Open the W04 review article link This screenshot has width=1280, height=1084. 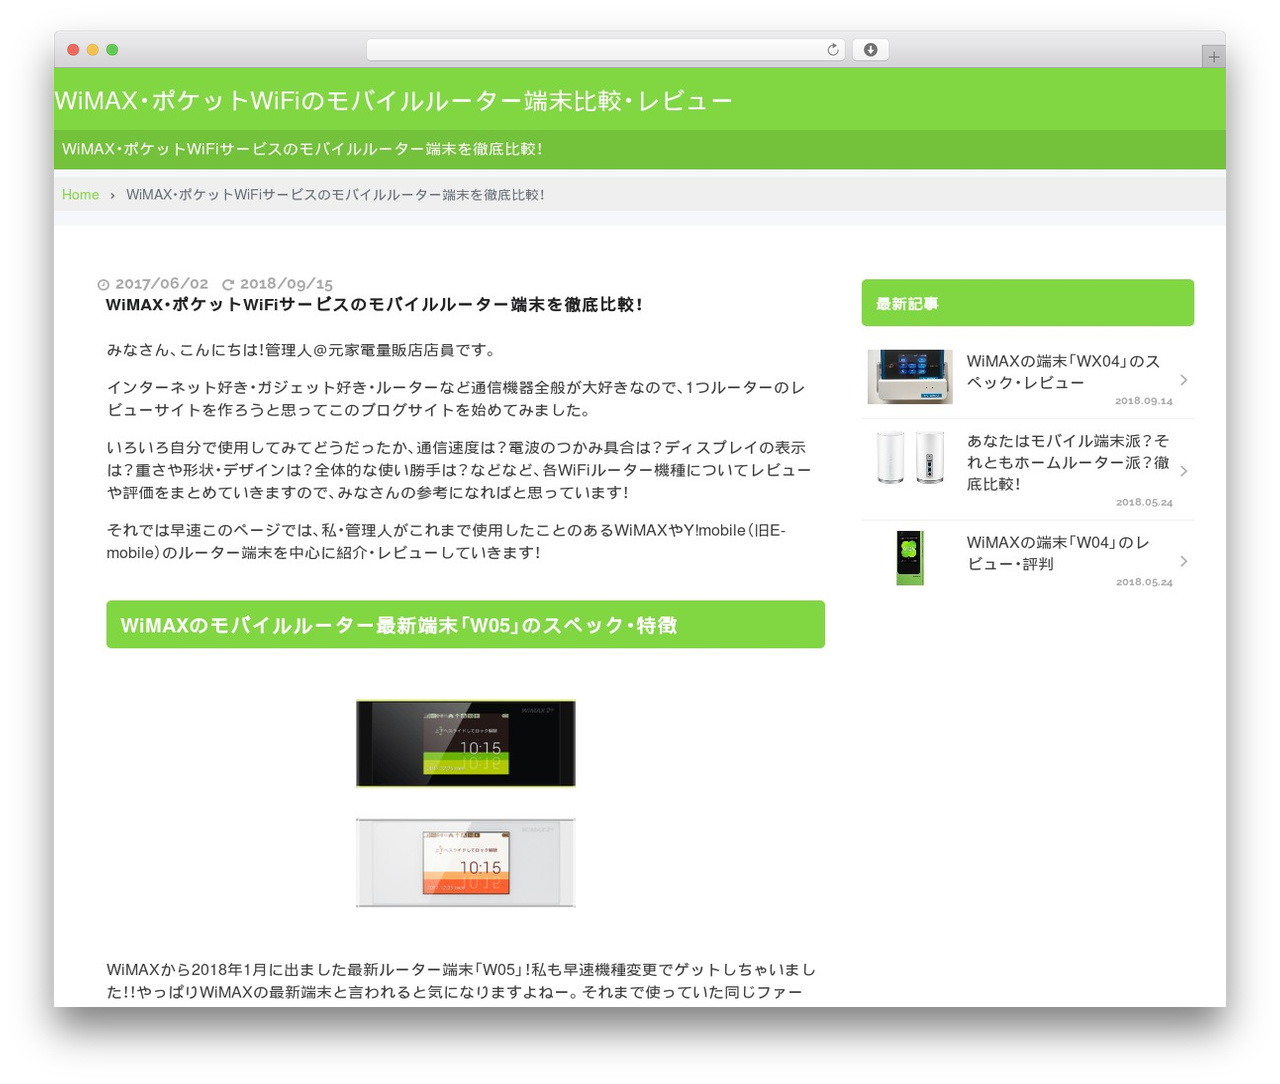tap(1058, 553)
